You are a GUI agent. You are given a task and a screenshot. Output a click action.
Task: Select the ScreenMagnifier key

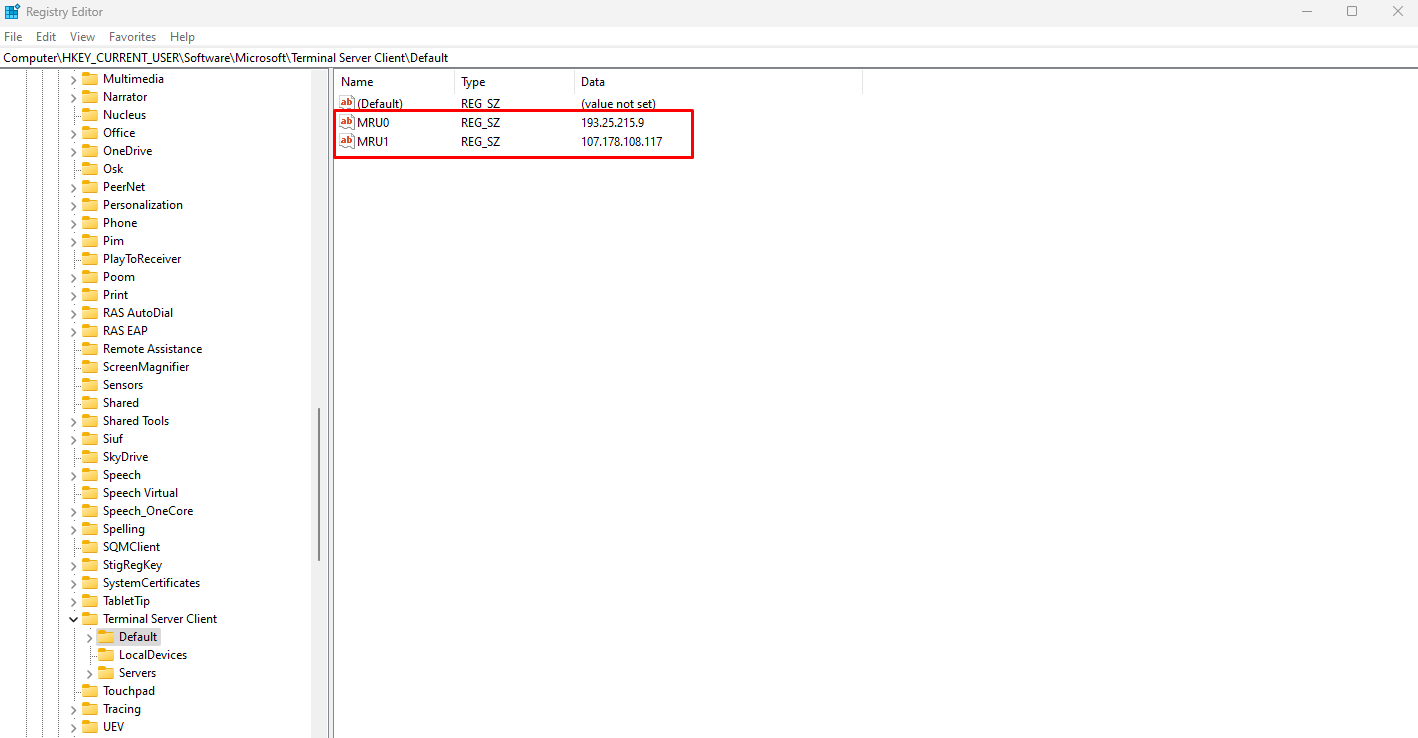[146, 367]
